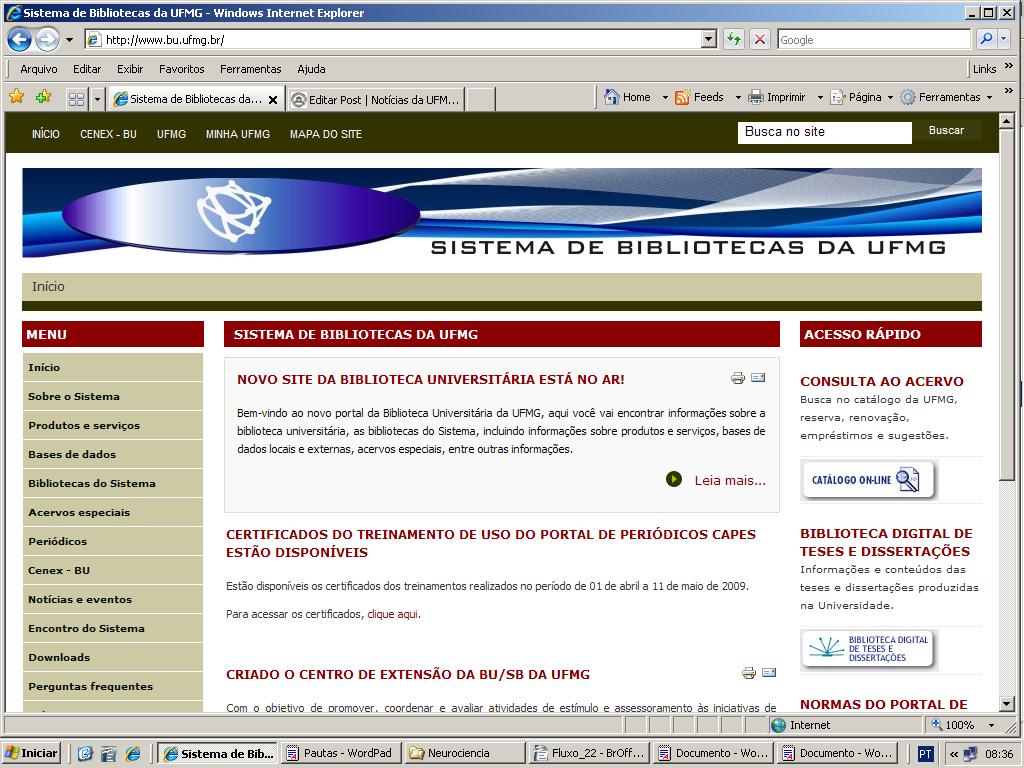This screenshot has width=1024, height=768.
Task: Expand the Feeds dropdown arrow
Action: tap(738, 98)
